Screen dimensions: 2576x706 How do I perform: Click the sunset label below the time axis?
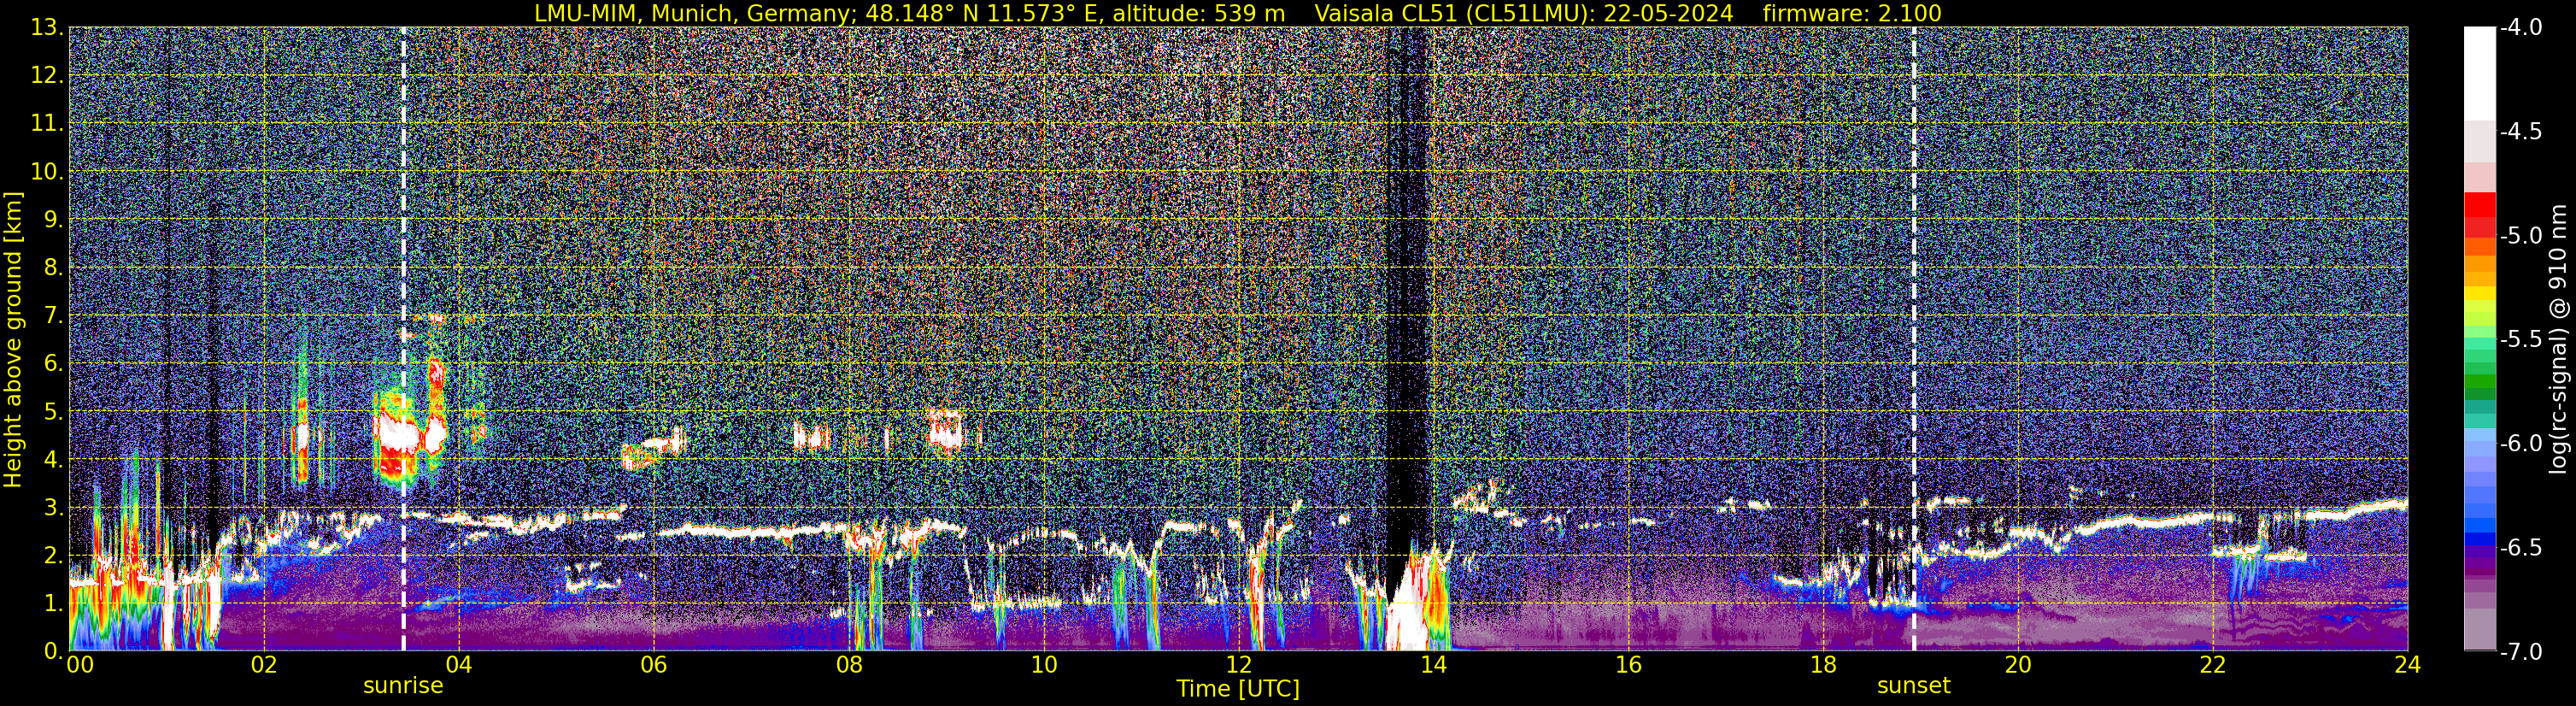click(1914, 686)
